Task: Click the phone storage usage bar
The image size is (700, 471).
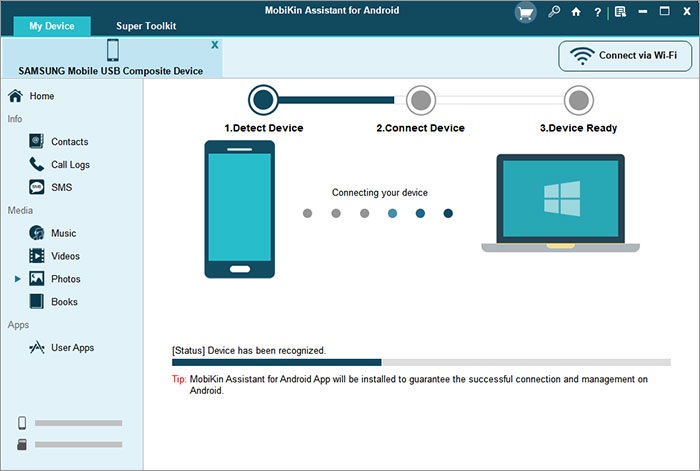Action: (79, 423)
